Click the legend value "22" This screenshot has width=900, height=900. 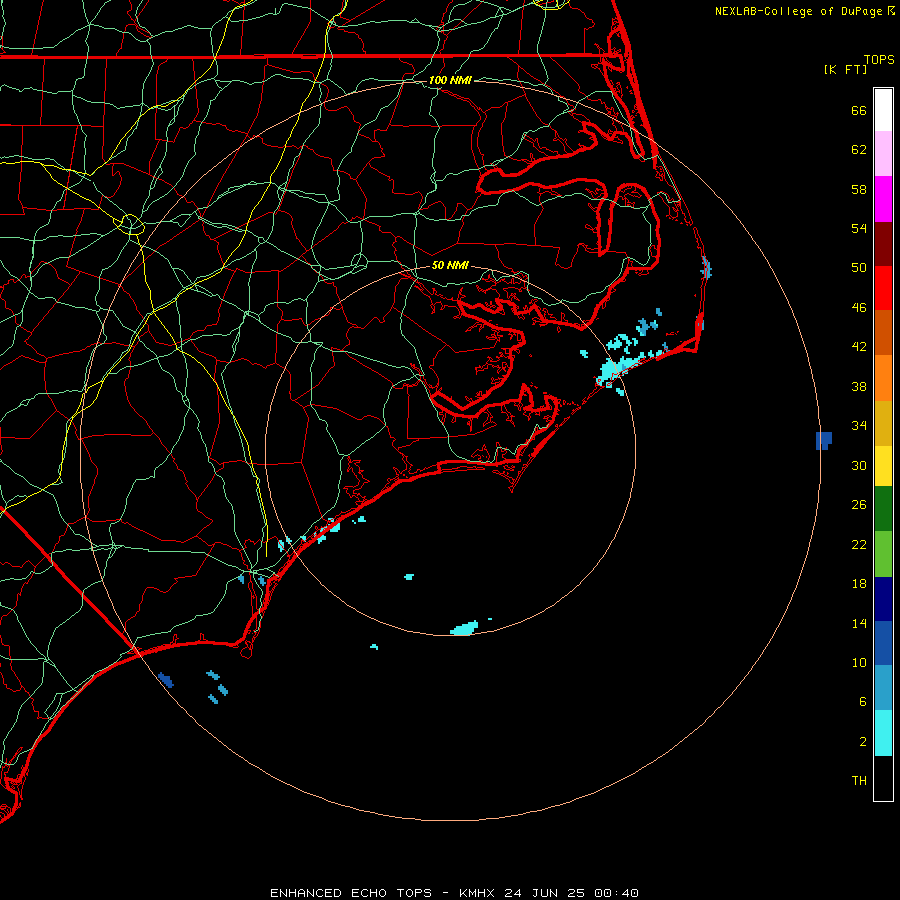[x=859, y=544]
